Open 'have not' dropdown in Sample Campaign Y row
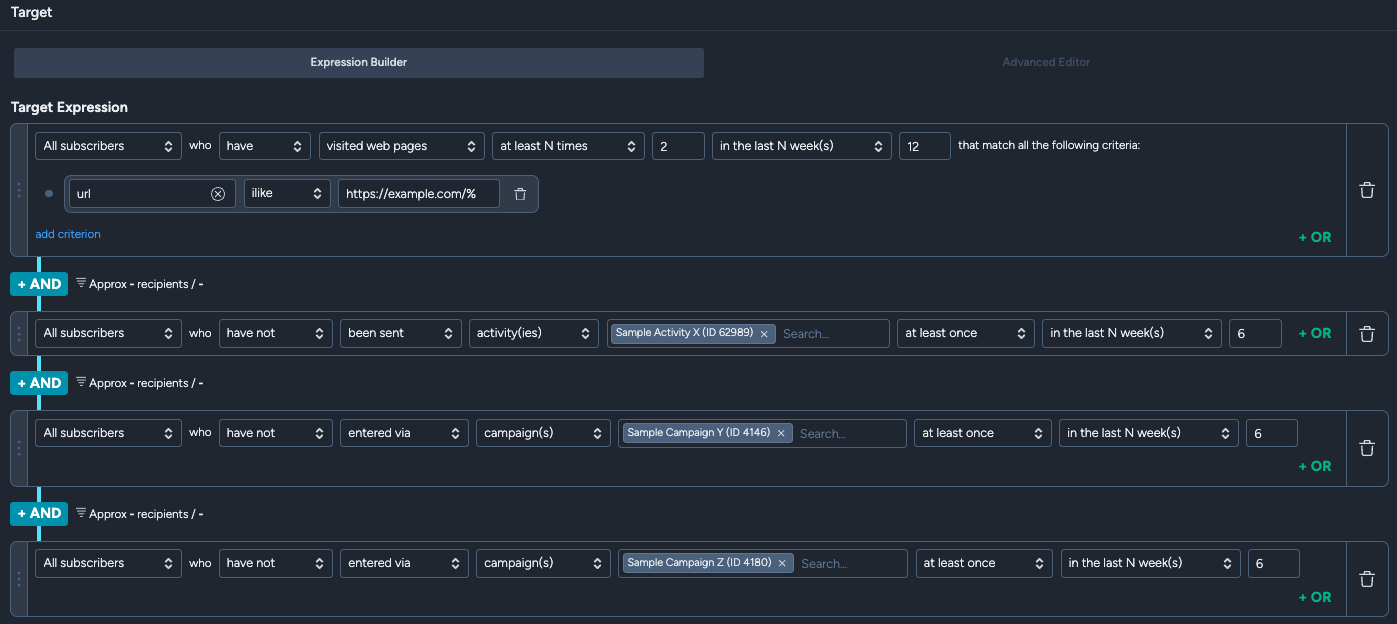 click(276, 433)
